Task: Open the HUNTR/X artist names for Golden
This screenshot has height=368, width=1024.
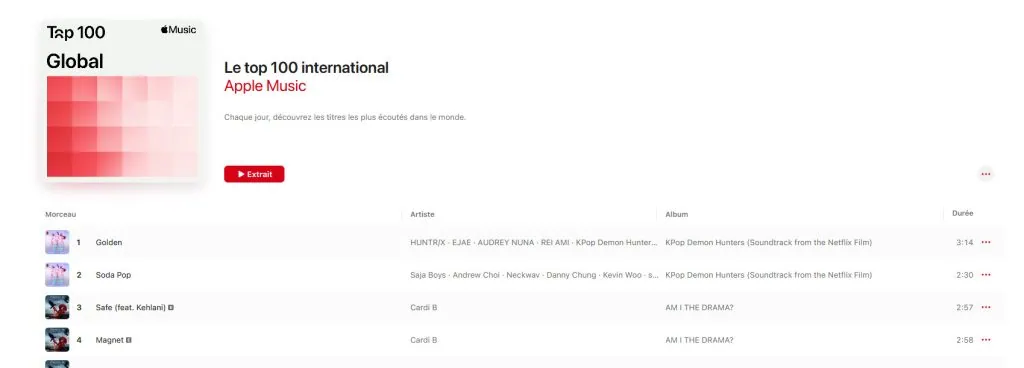Action: tap(534, 242)
